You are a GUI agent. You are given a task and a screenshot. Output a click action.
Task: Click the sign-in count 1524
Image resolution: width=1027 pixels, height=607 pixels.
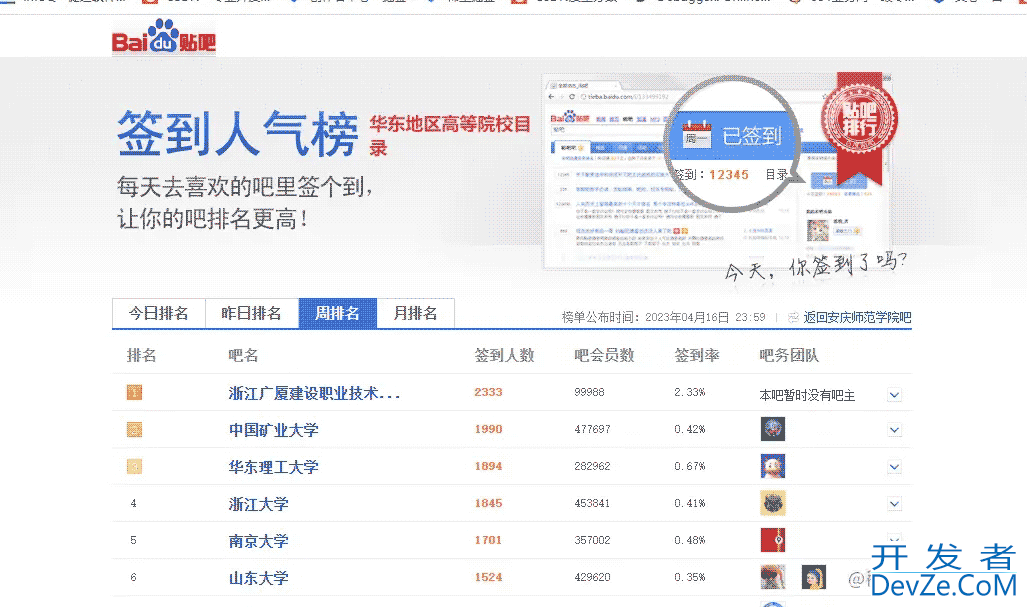[489, 577]
